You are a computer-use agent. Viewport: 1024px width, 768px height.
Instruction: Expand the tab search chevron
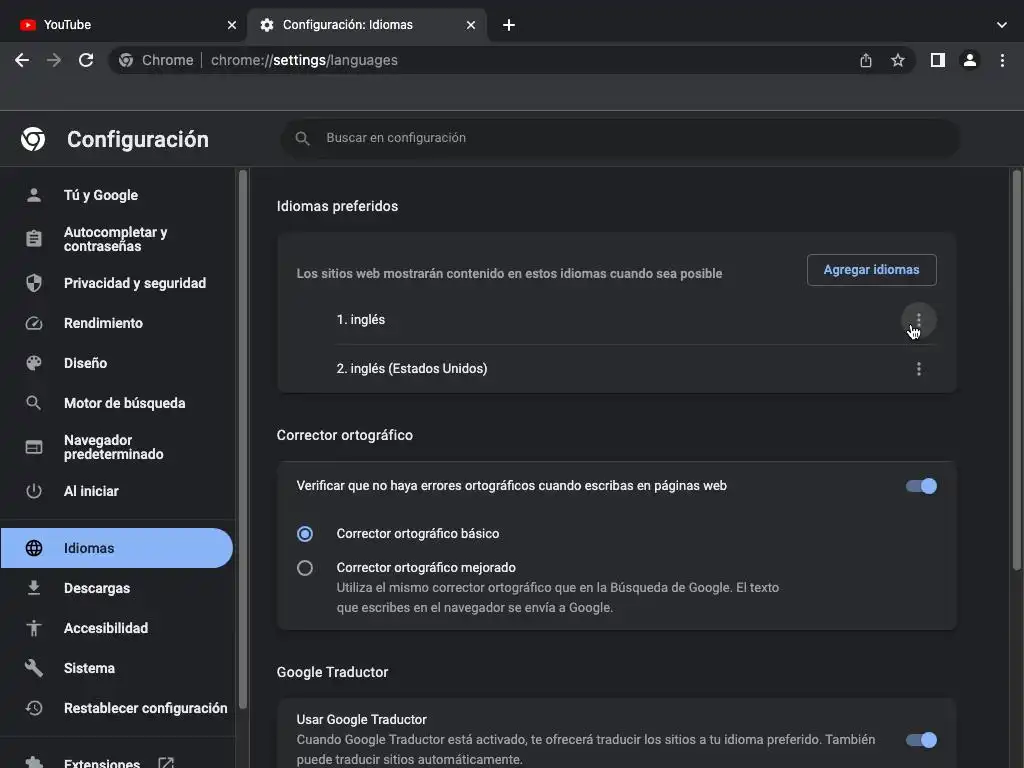coord(1002,25)
